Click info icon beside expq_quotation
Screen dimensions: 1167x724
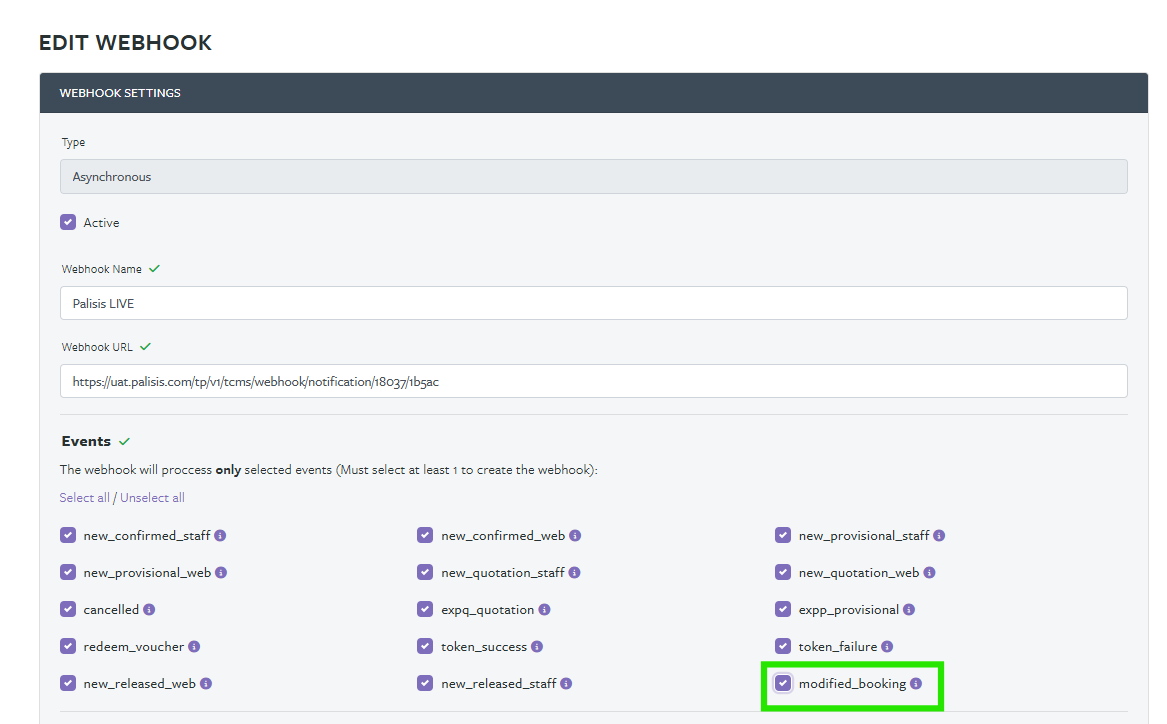pyautogui.click(x=544, y=609)
